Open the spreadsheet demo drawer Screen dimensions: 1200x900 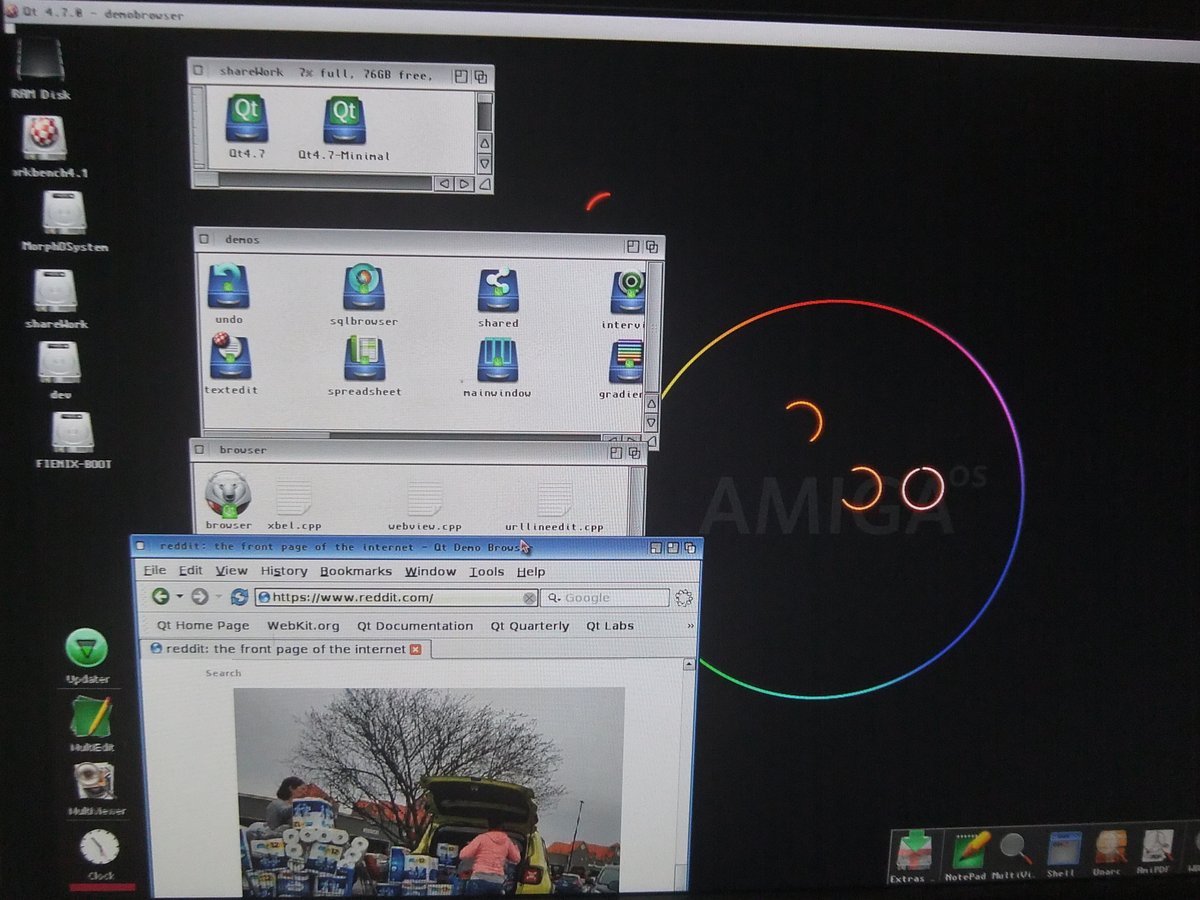point(365,358)
